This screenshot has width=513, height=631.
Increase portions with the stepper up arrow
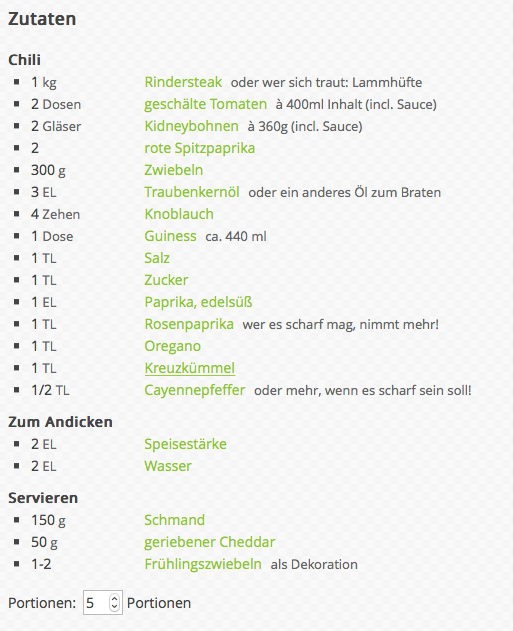pos(115,599)
